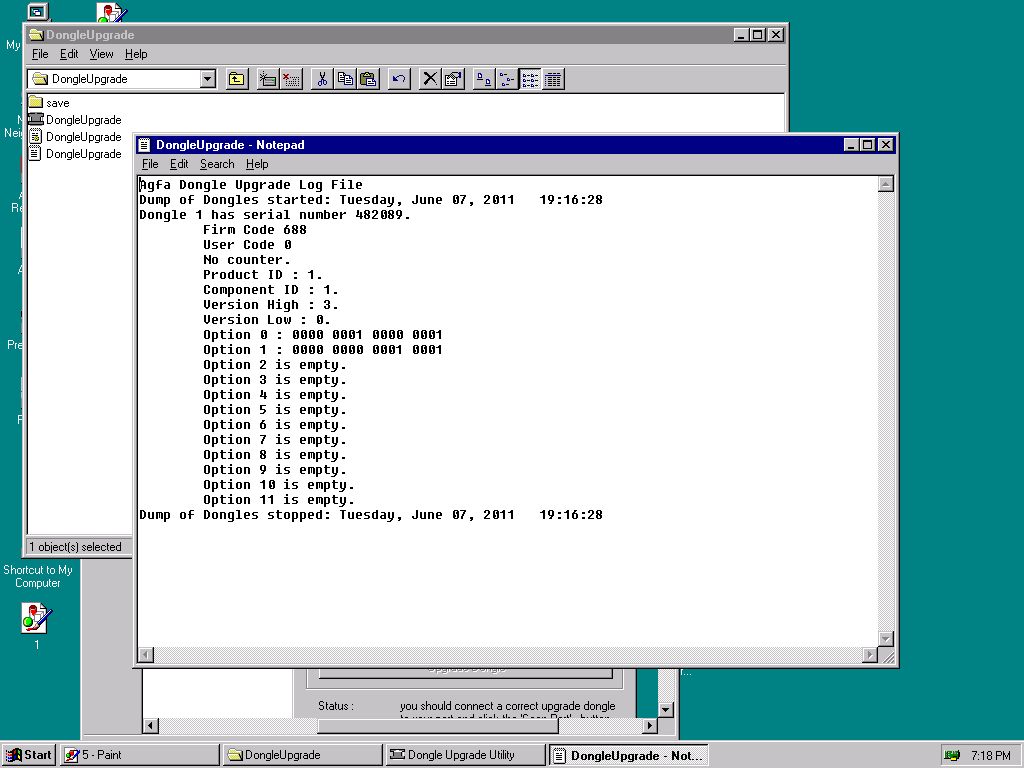Image resolution: width=1024 pixels, height=768 pixels.
Task: Switch to the DongleUpgrade folder taskbar button
Action: [x=302, y=755]
